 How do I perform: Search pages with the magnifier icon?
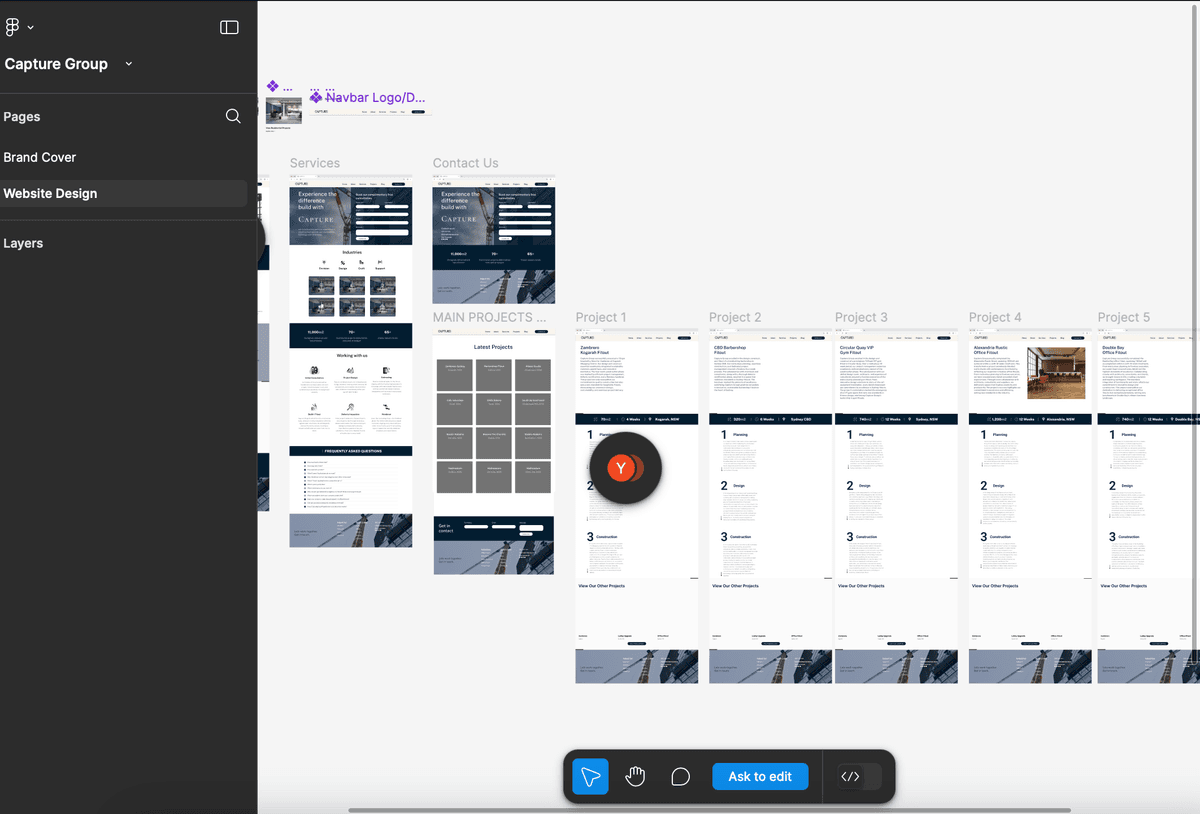[233, 116]
